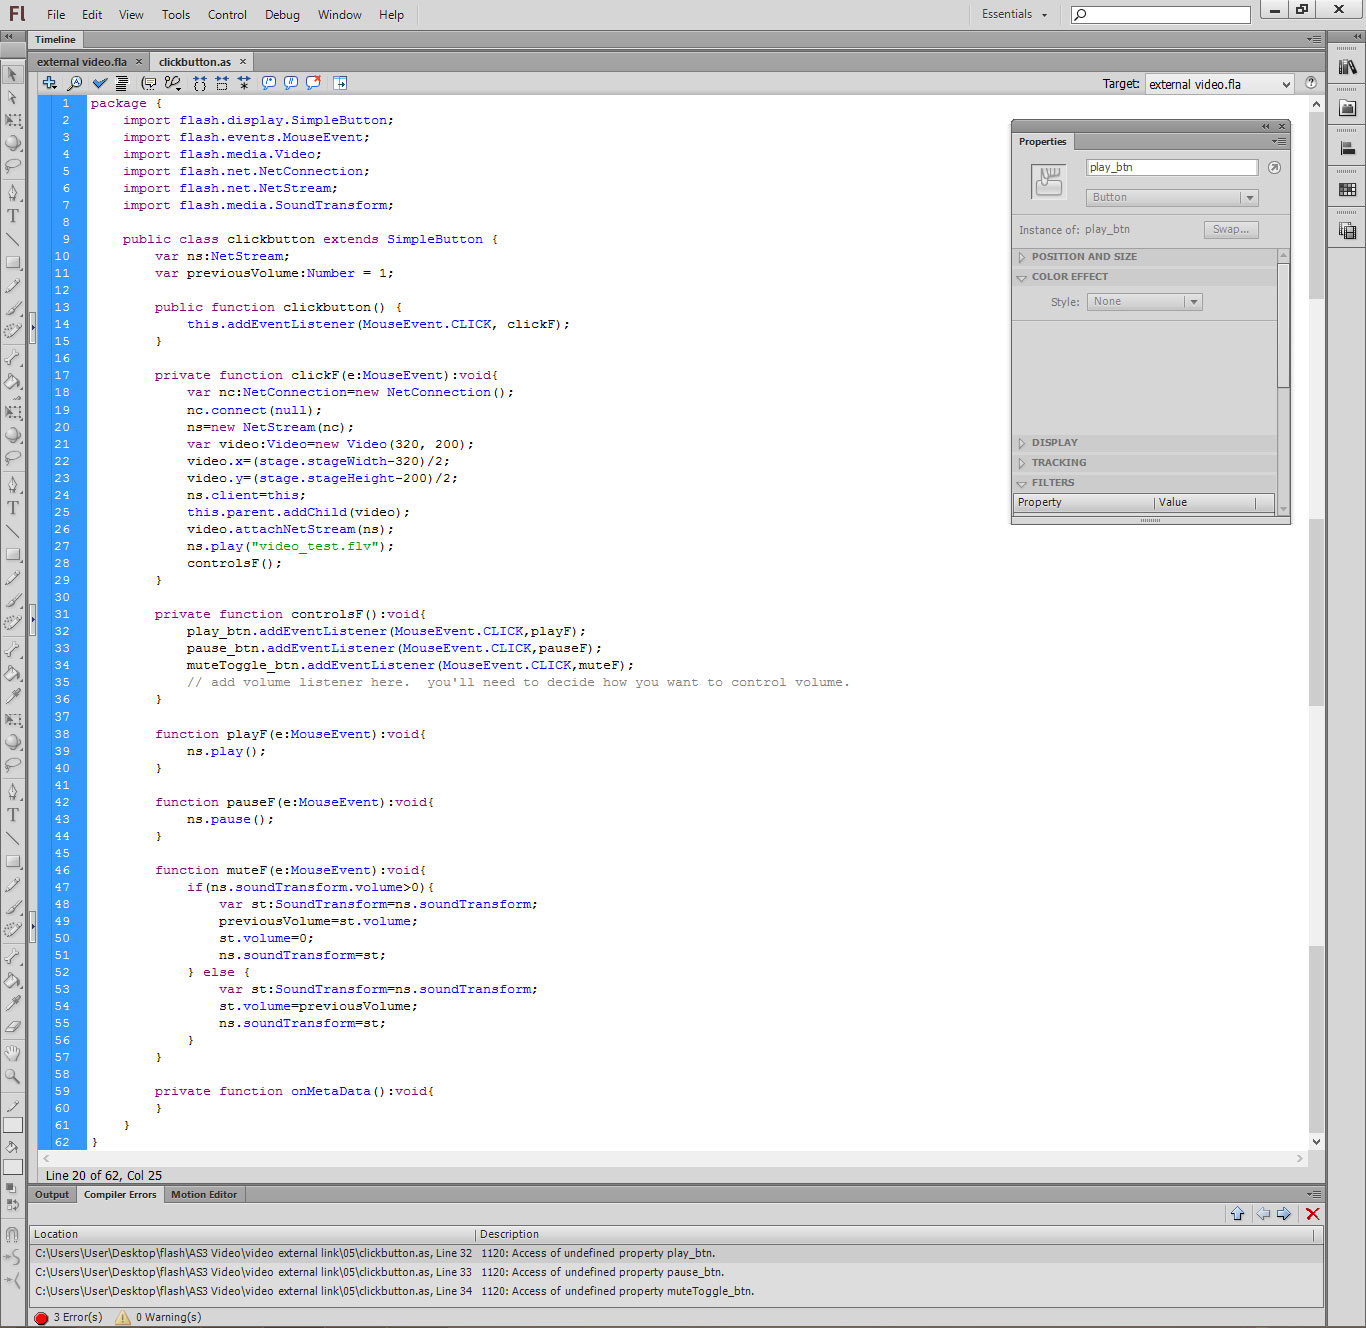The image size is (1366, 1328).
Task: Open the Find tool in script toolbar
Action: pos(75,83)
